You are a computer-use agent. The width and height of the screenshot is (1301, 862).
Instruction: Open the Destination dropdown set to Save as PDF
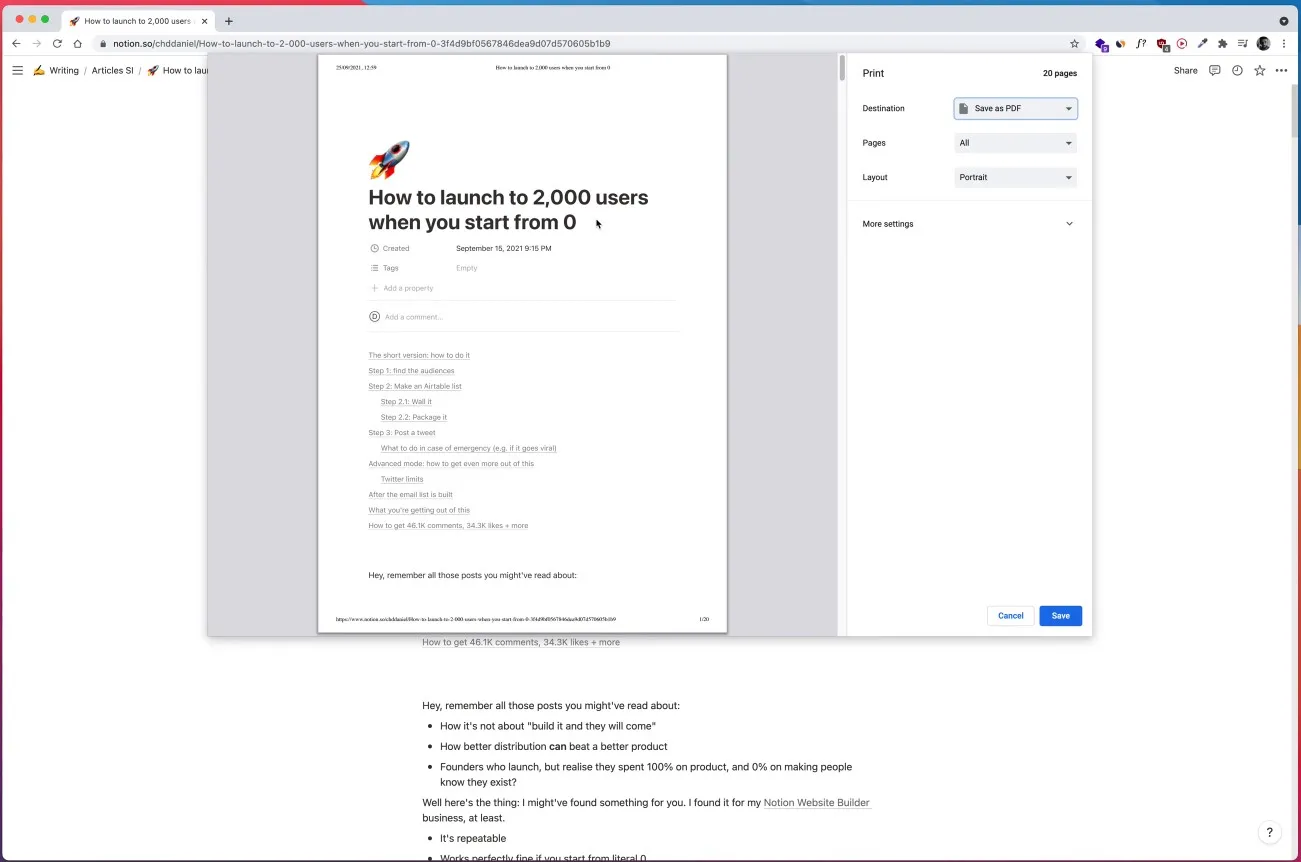tap(1014, 108)
